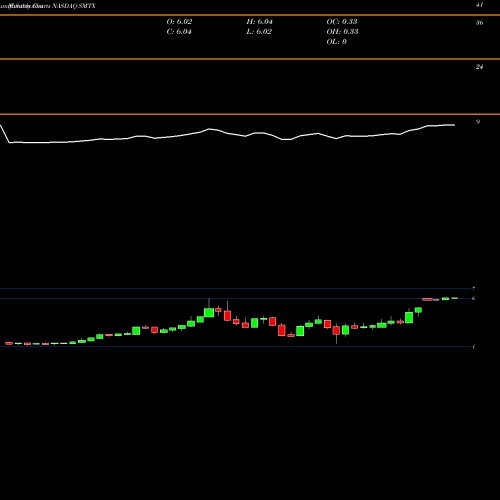The width and height of the screenshot is (500, 500).
Task: Click the '9' axis label
Action: tap(478, 122)
